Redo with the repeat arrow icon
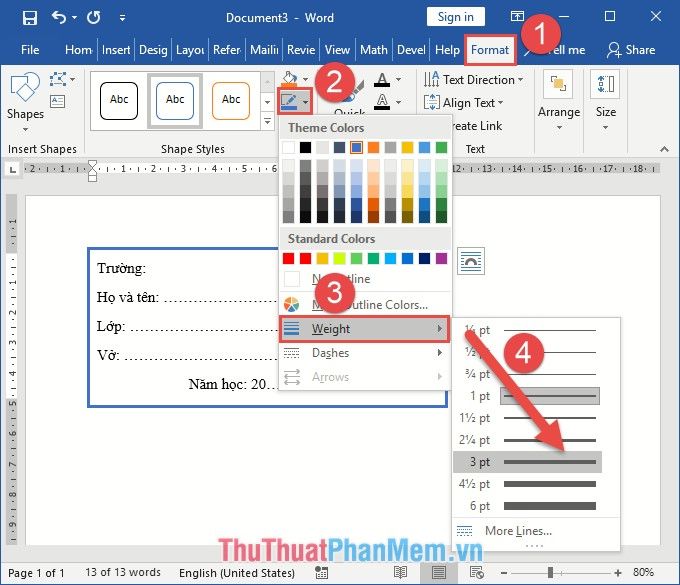 point(93,17)
